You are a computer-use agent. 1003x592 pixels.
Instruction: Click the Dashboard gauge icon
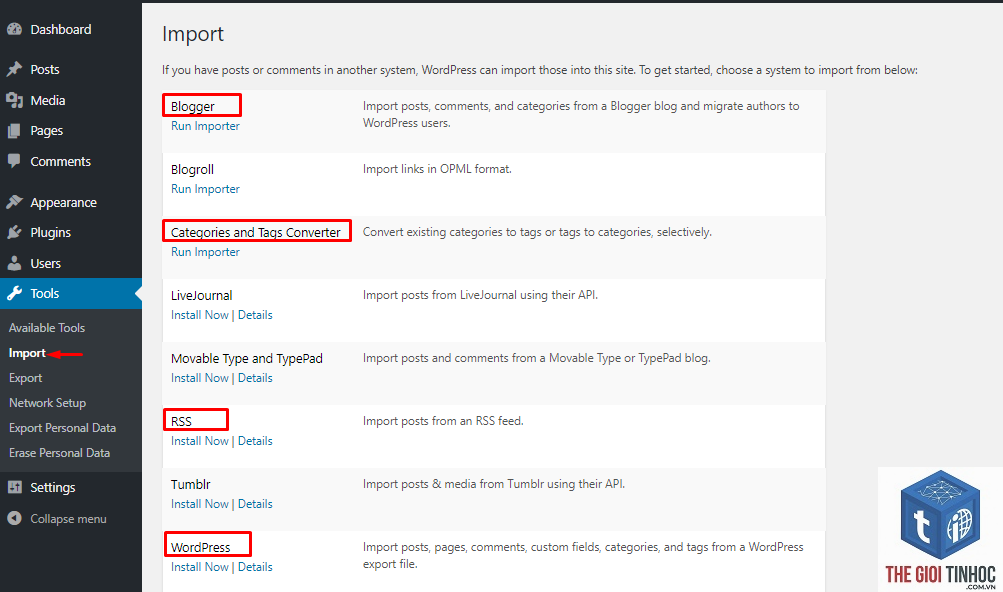(14, 29)
